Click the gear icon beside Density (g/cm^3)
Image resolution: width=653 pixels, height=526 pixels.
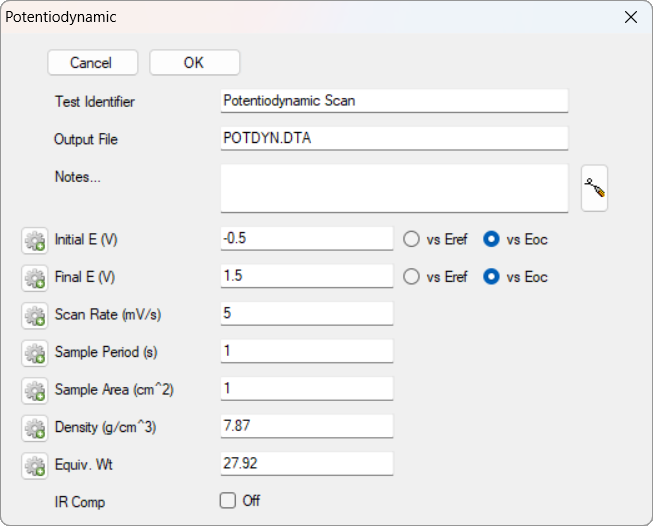point(35,428)
